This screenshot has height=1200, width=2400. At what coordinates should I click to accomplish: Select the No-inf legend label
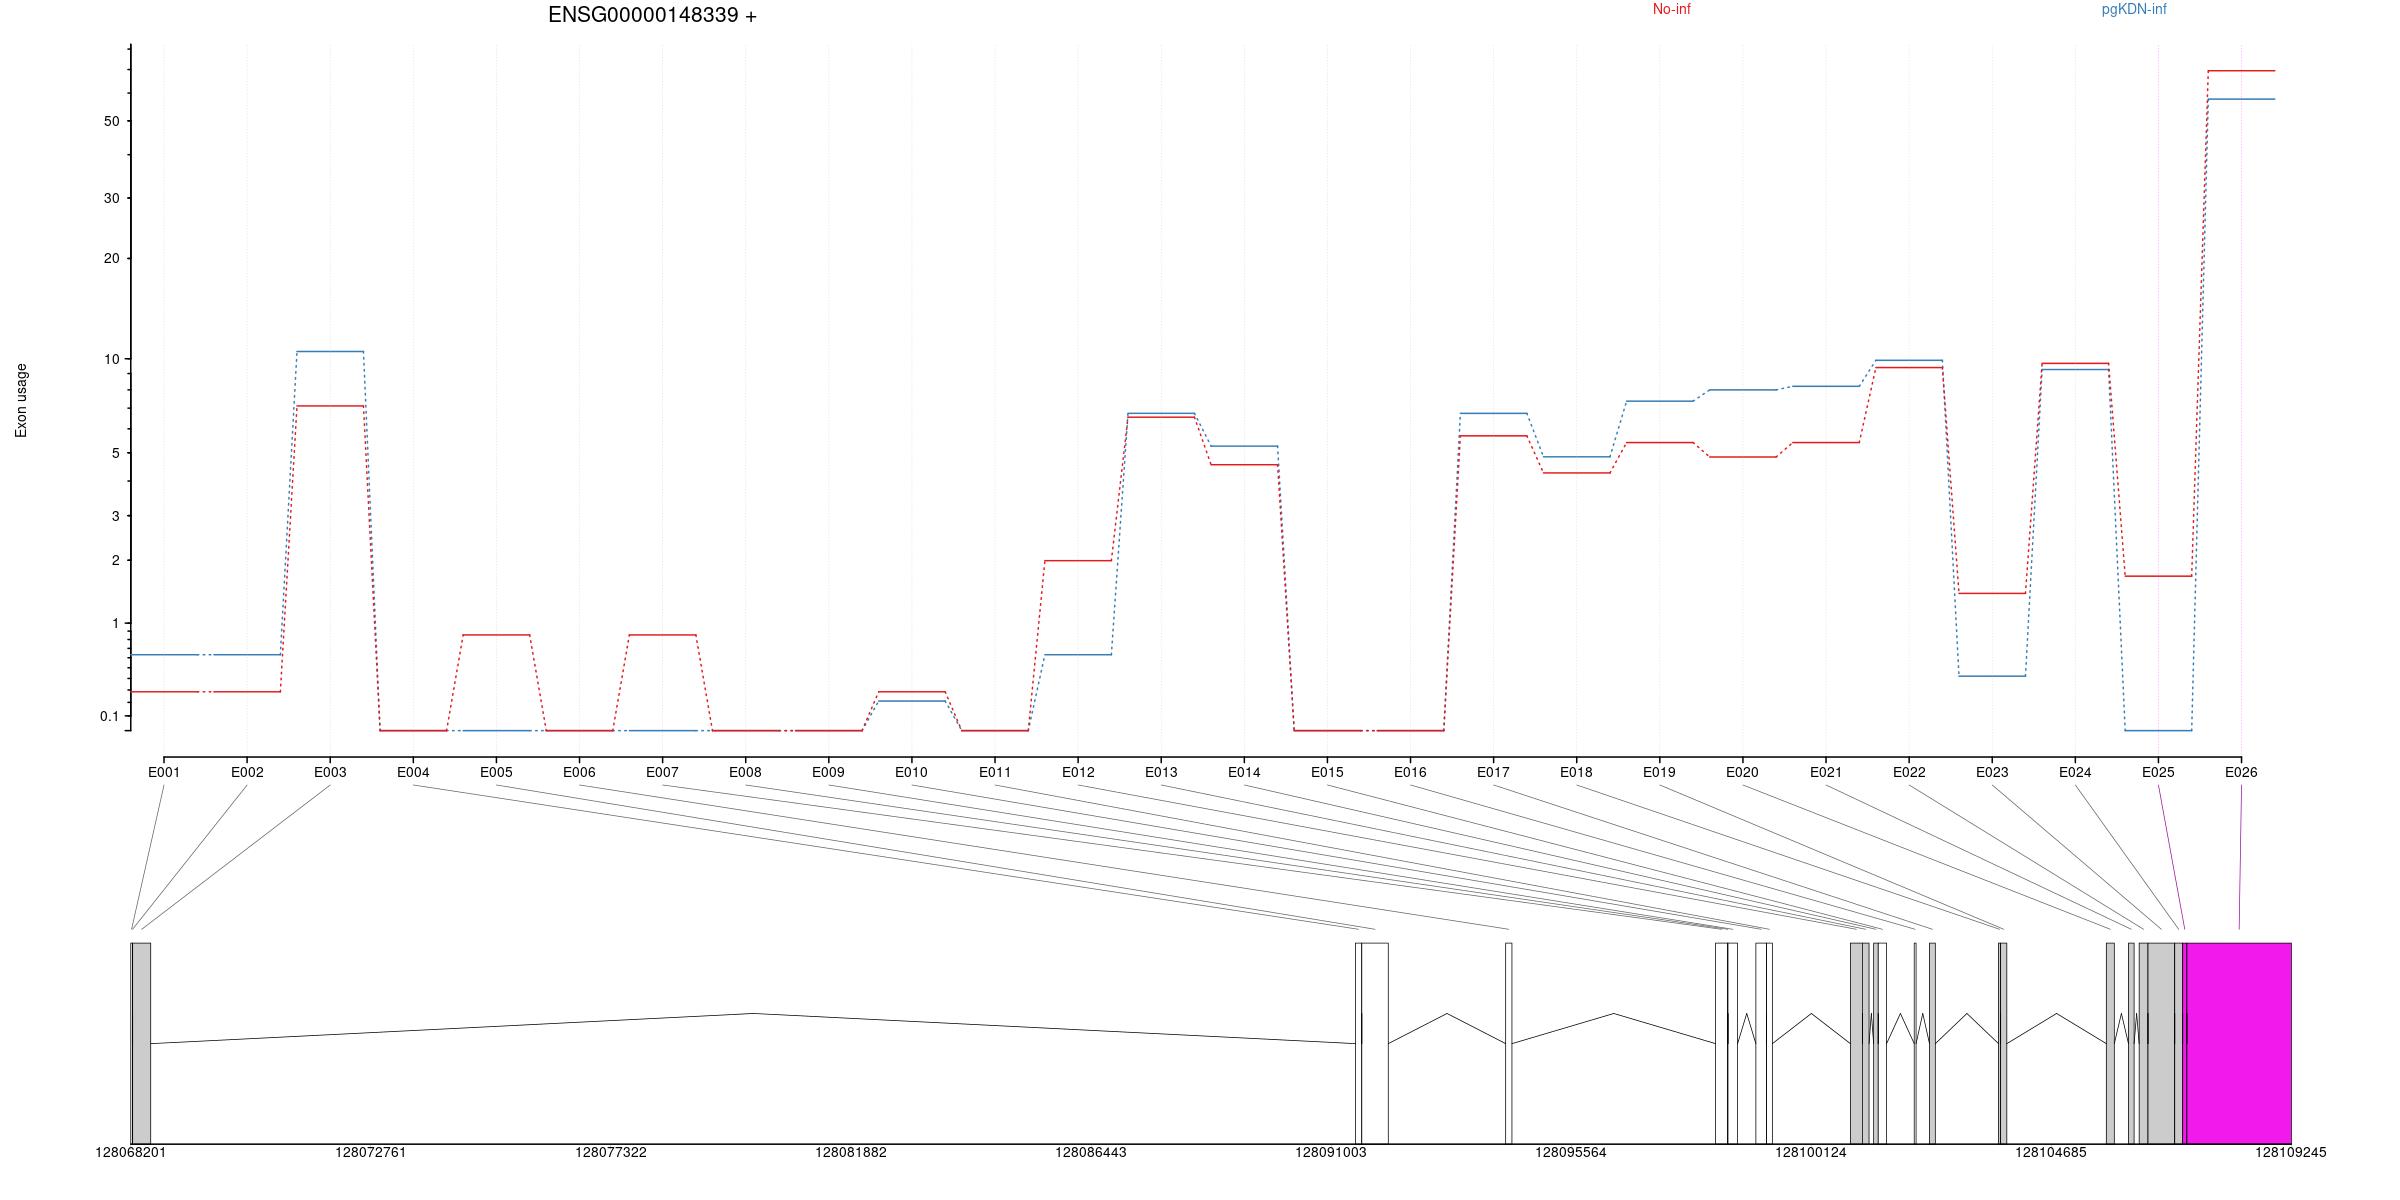1671,9
